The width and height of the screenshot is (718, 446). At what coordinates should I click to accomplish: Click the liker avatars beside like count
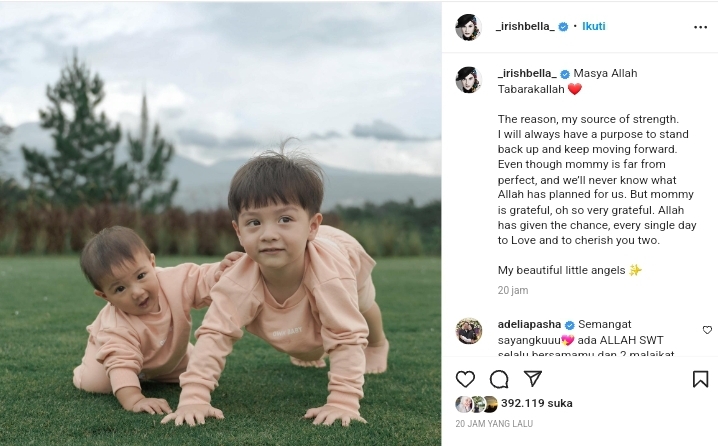476,404
